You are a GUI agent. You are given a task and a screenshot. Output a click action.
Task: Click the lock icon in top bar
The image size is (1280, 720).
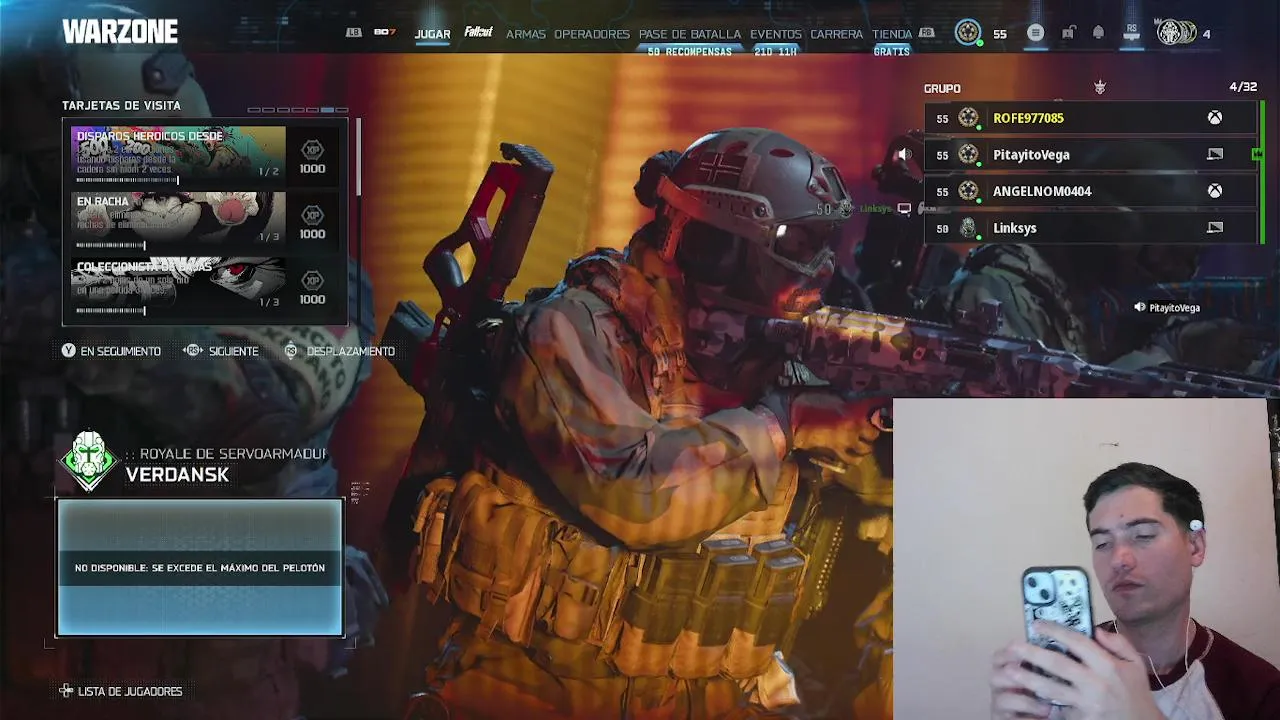[1068, 33]
